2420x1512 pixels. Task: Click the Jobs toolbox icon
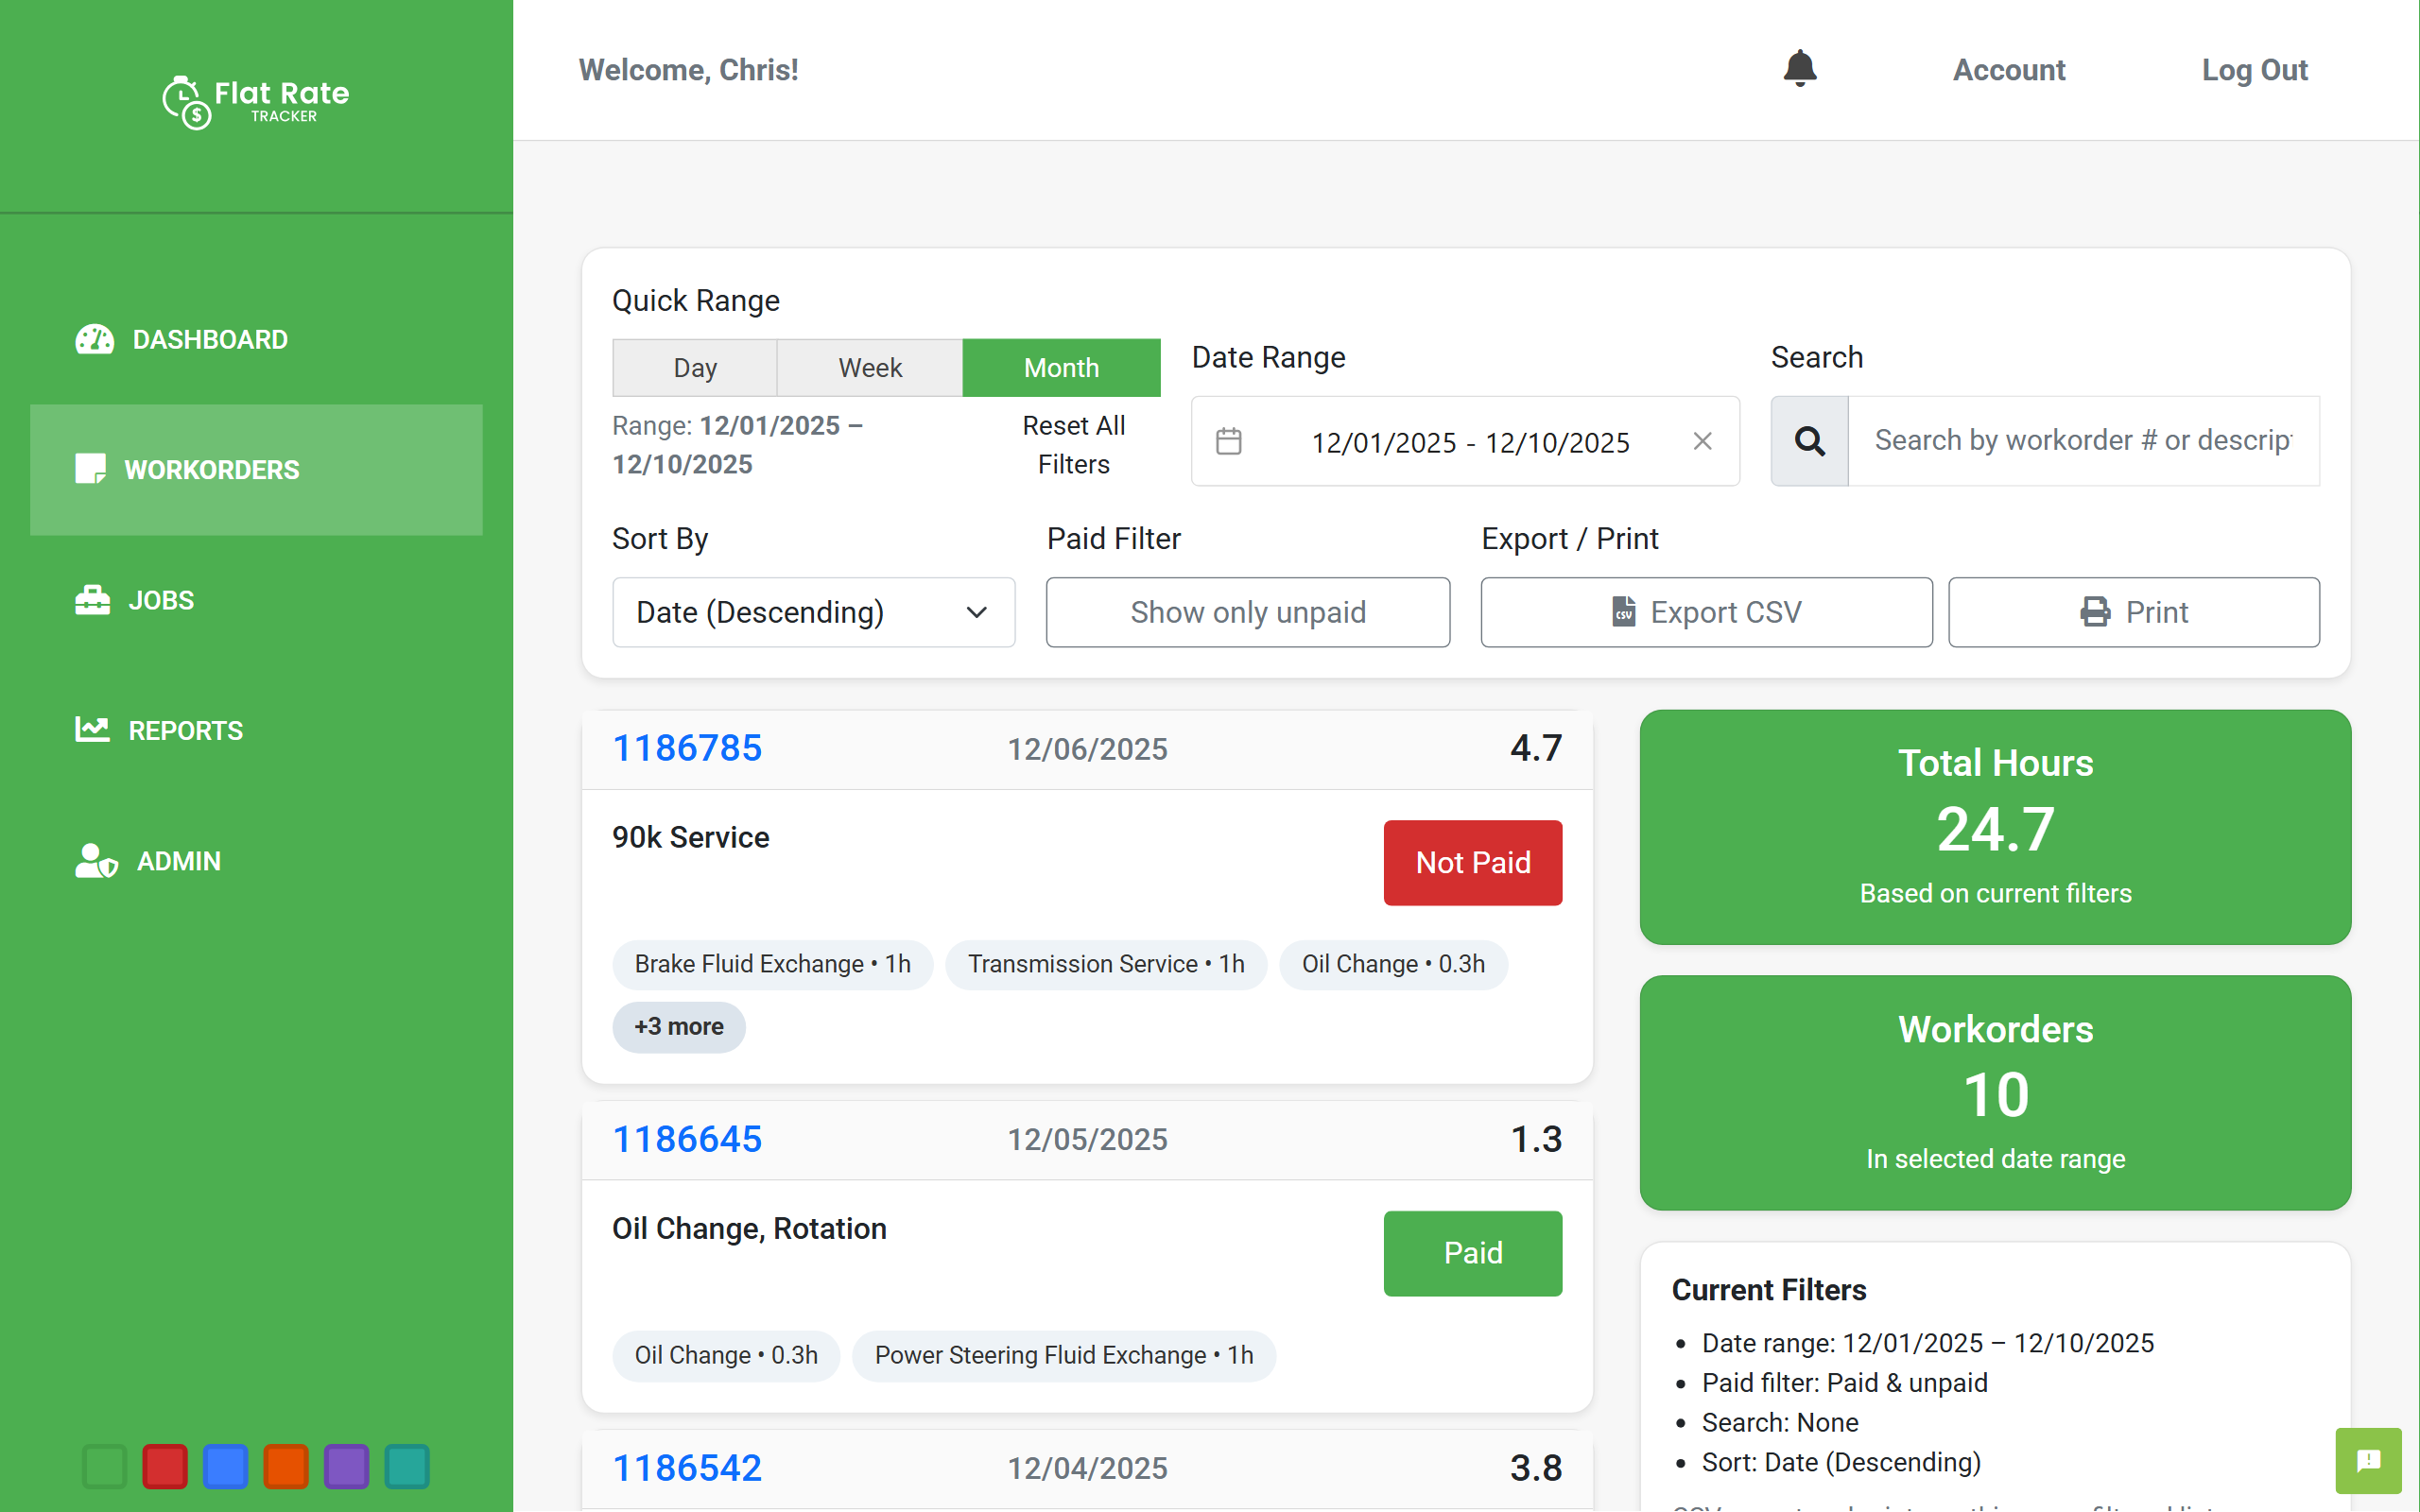coord(92,600)
